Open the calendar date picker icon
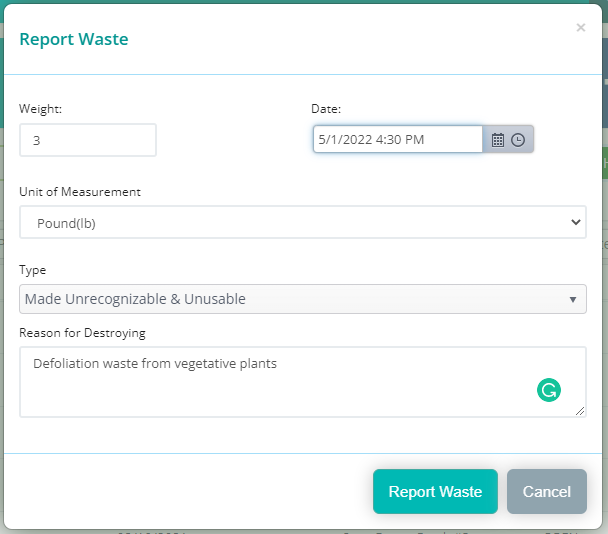Screen dimensions: 608x534 (x=498, y=140)
